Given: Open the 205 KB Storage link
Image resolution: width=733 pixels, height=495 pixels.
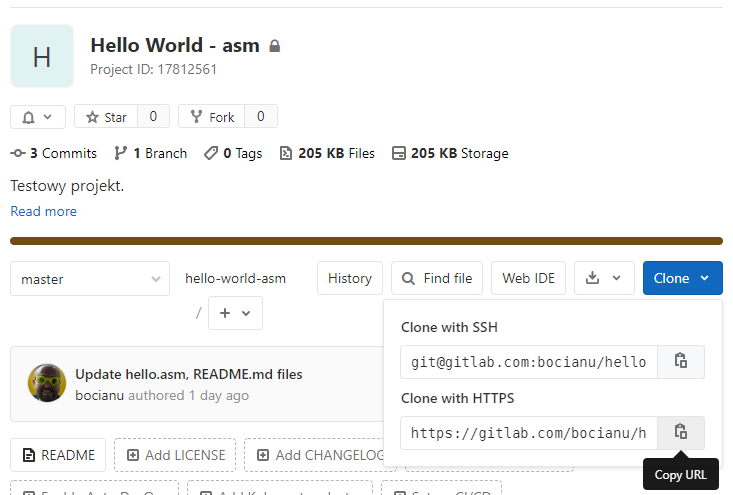Looking at the screenshot, I should pos(450,153).
